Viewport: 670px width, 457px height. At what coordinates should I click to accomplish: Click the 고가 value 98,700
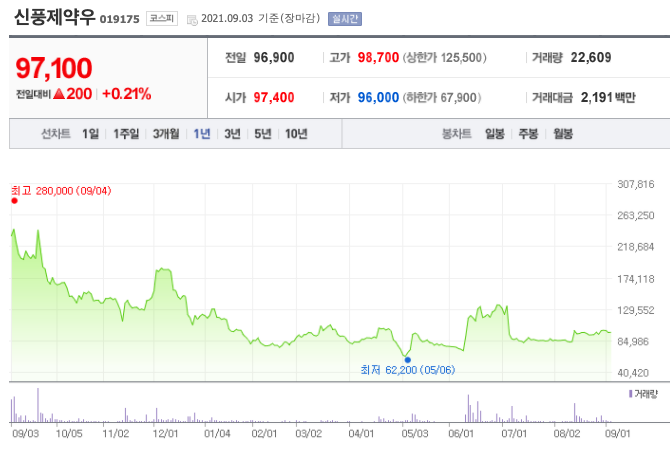tap(378, 58)
